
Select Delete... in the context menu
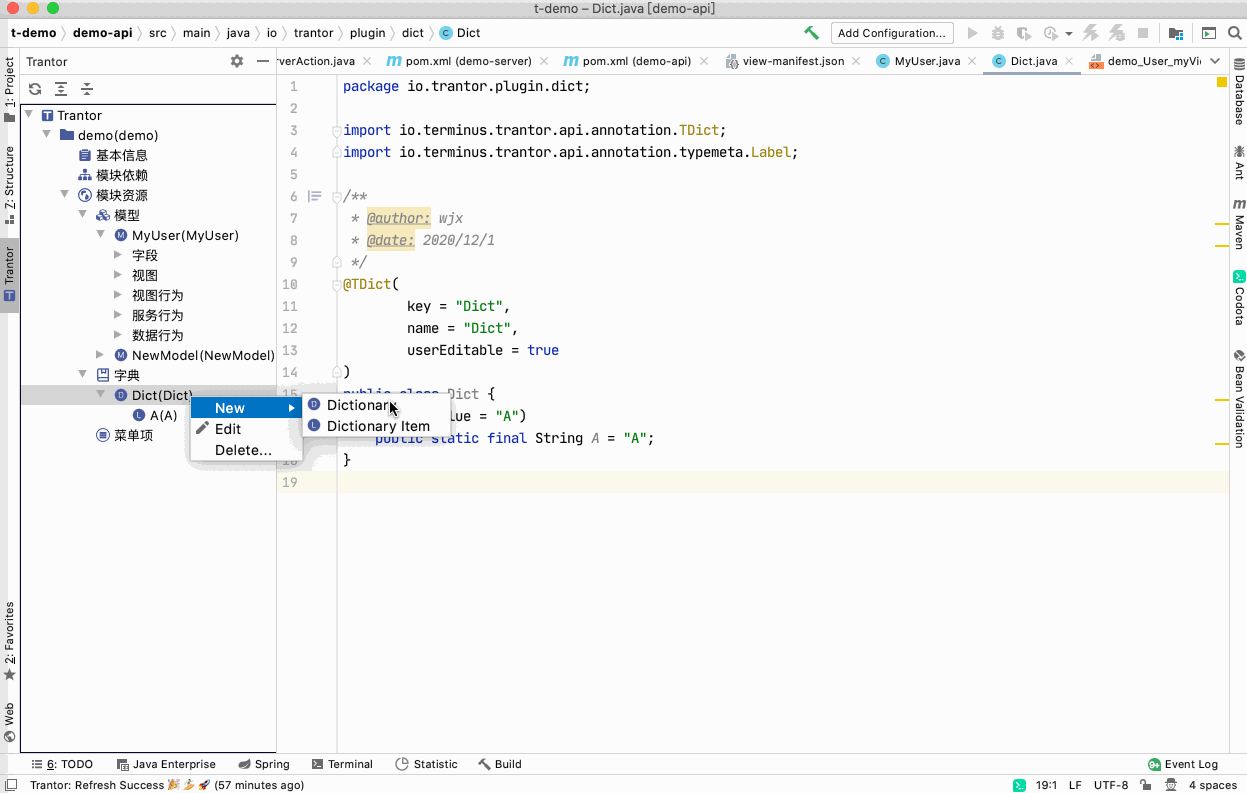pos(246,450)
